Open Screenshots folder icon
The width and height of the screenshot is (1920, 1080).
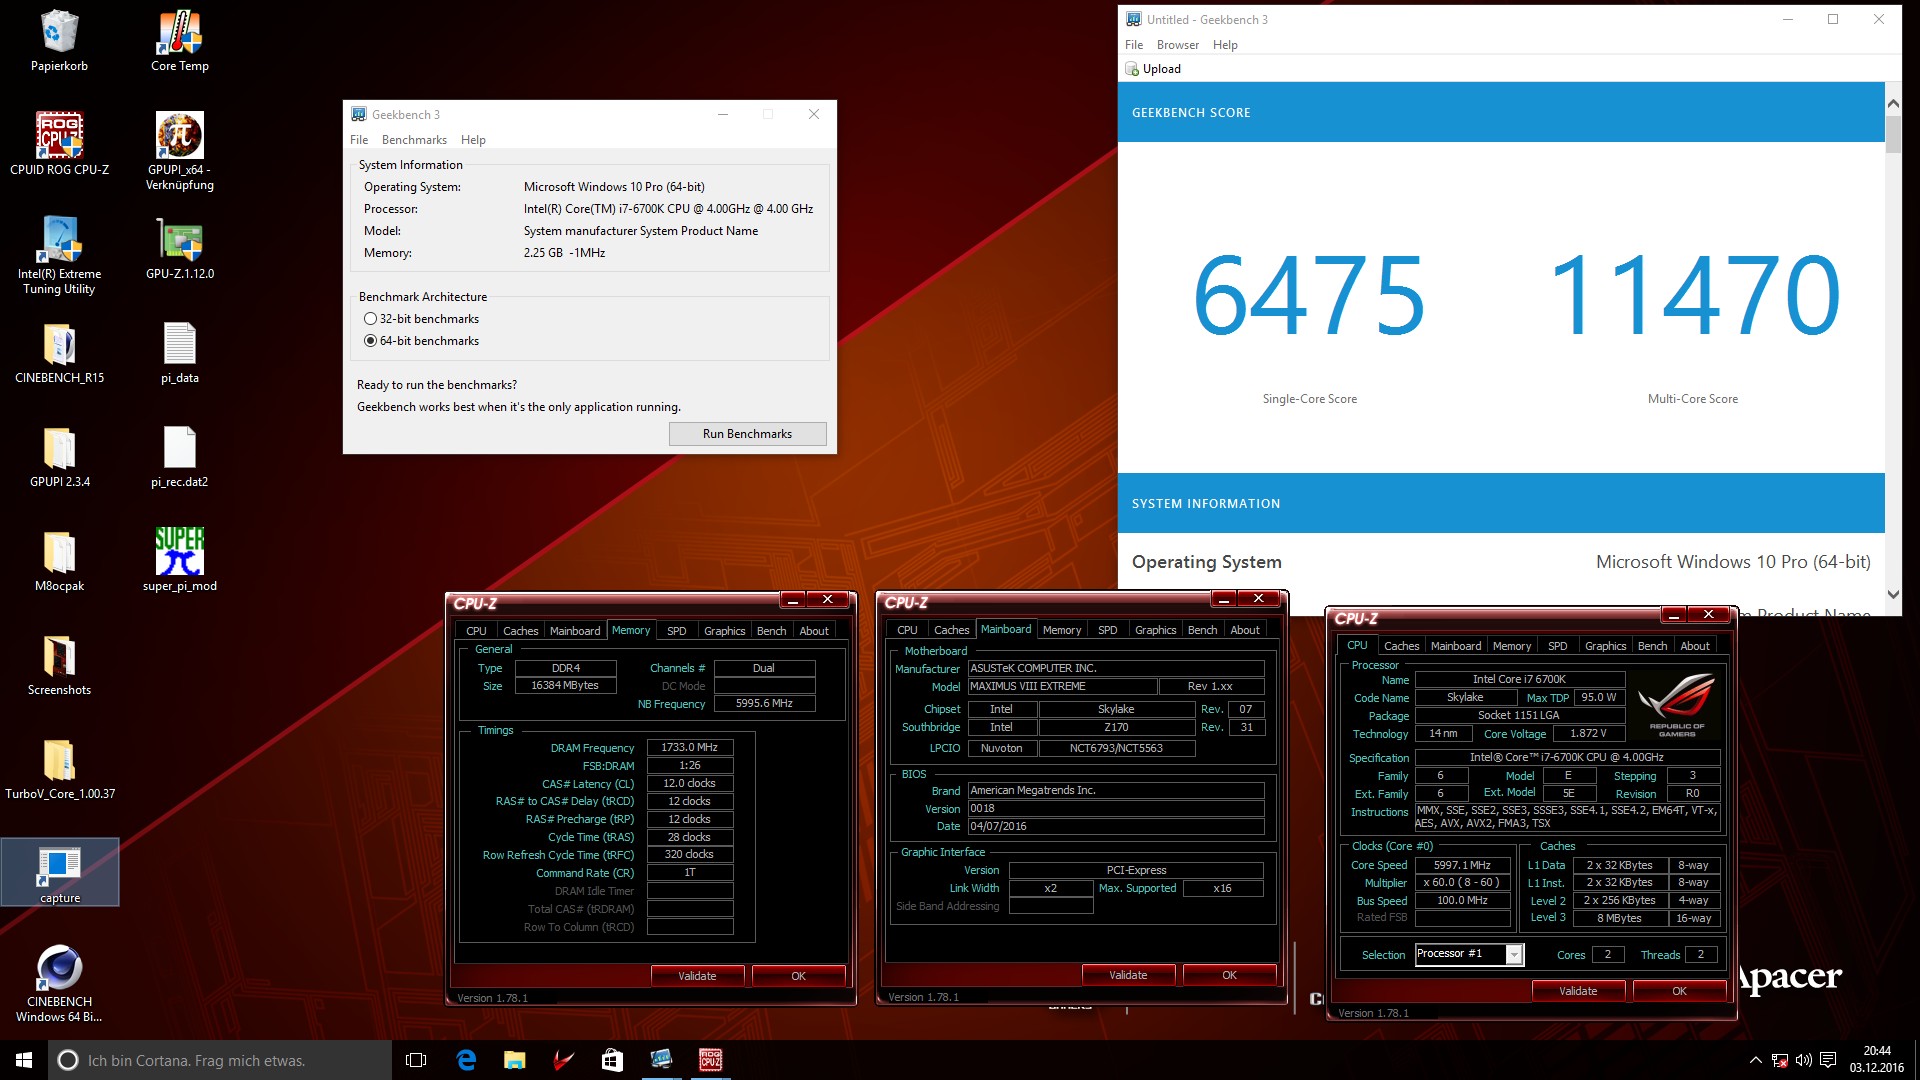pyautogui.click(x=59, y=664)
